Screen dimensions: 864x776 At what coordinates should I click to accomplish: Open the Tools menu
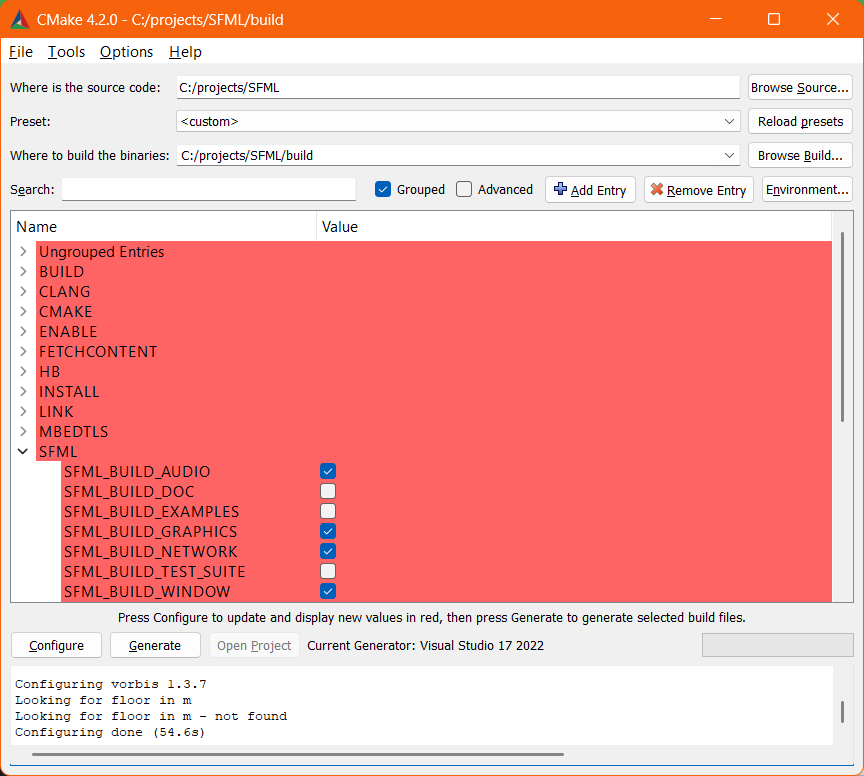(x=66, y=52)
